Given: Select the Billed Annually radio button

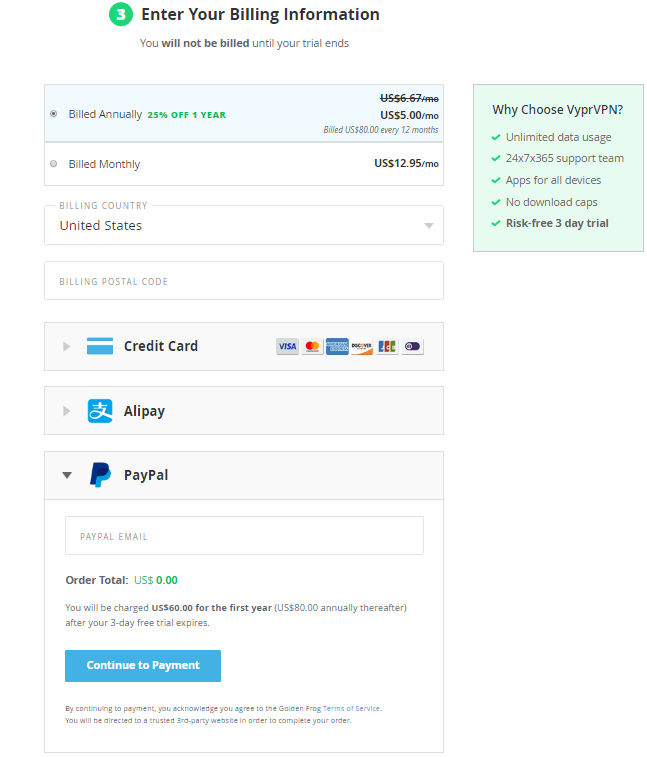Looking at the screenshot, I should point(54,114).
